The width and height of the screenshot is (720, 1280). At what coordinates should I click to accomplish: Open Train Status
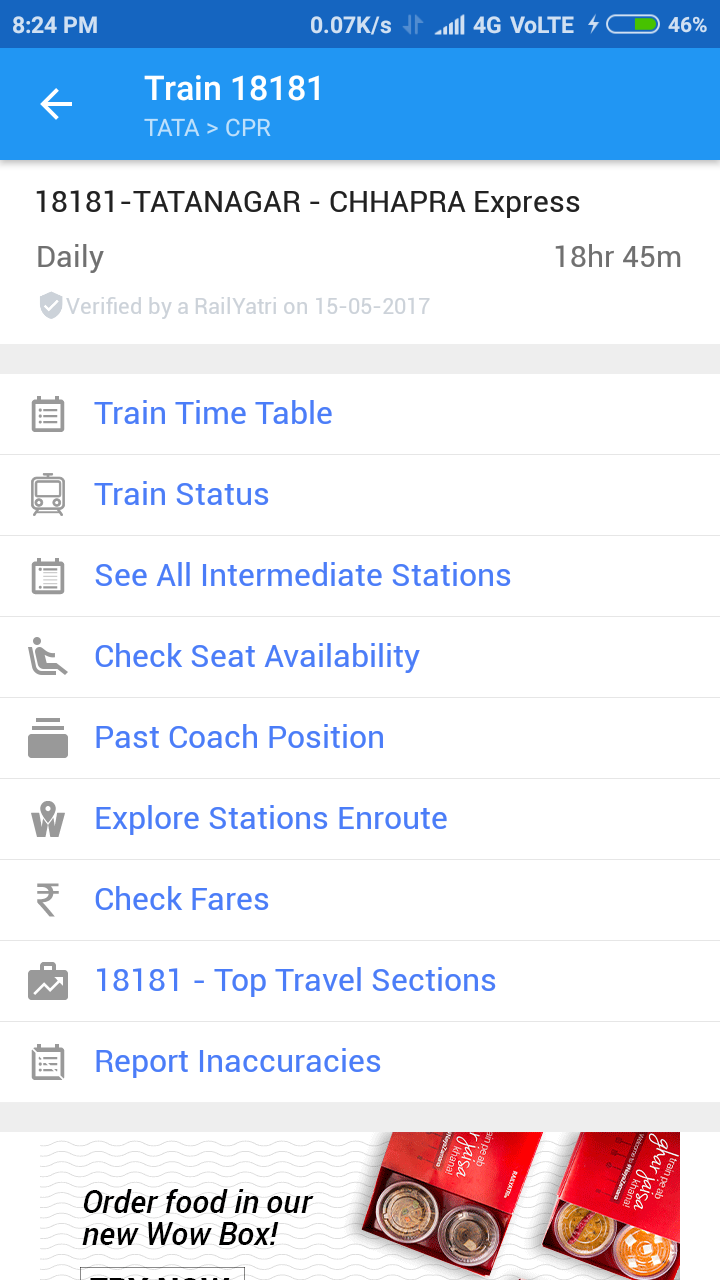coord(181,495)
